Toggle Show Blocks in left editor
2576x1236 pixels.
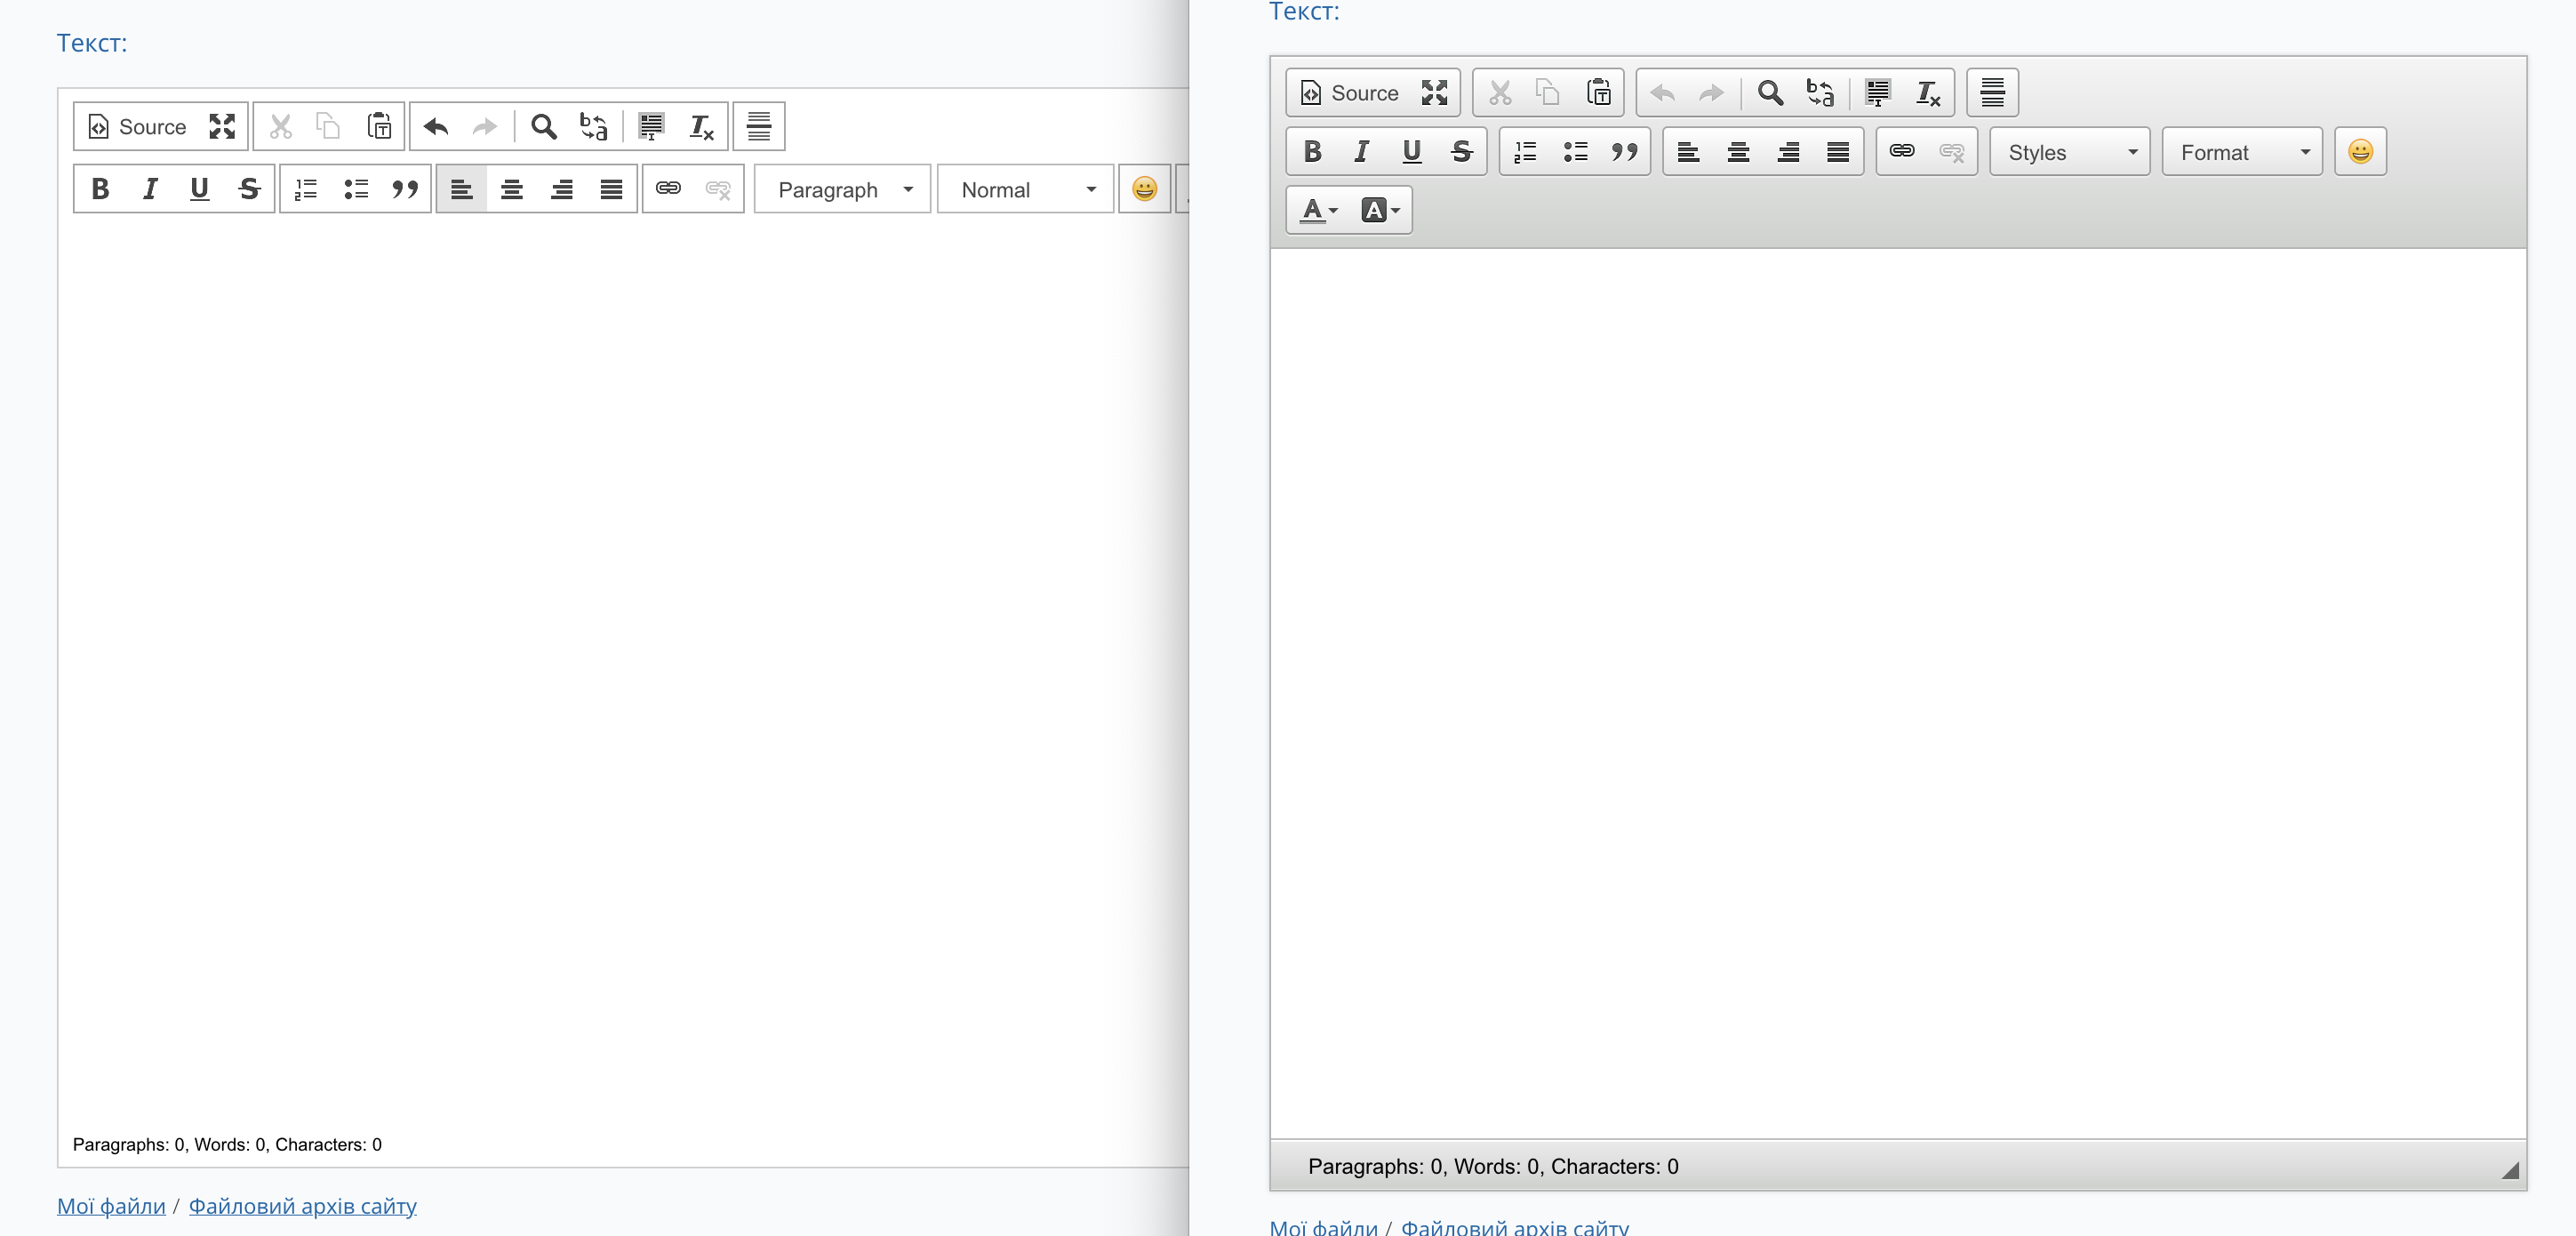coord(759,126)
